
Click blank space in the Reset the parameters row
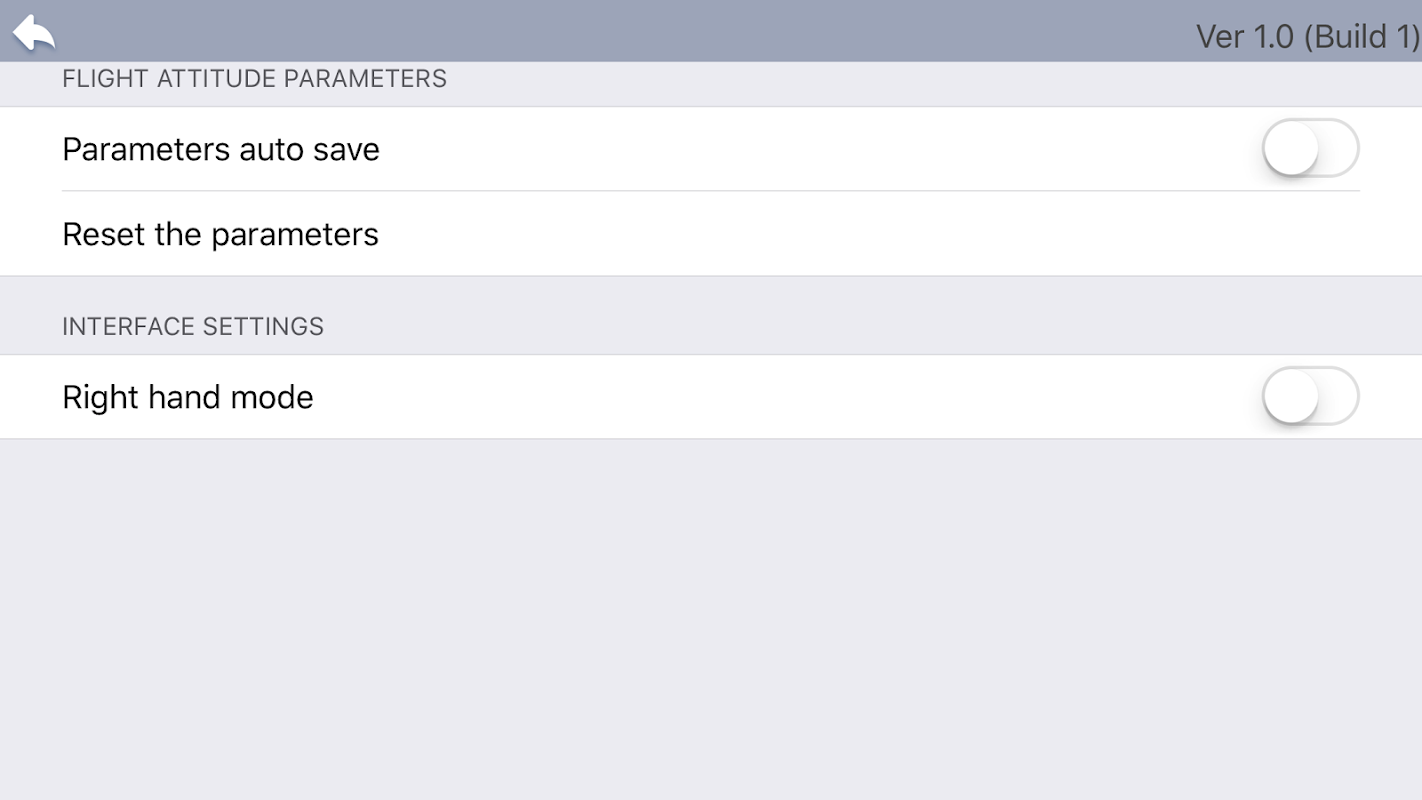point(800,234)
